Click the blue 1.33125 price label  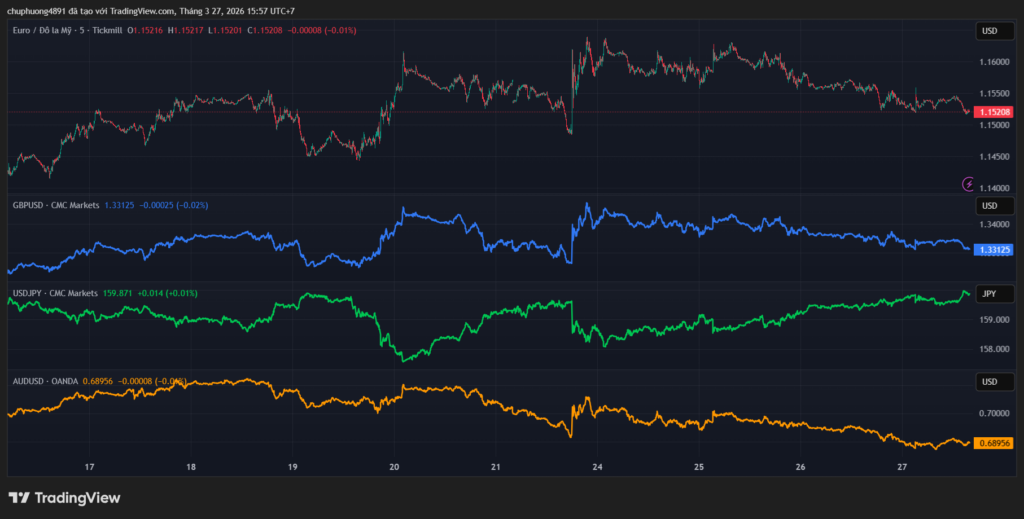(994, 249)
